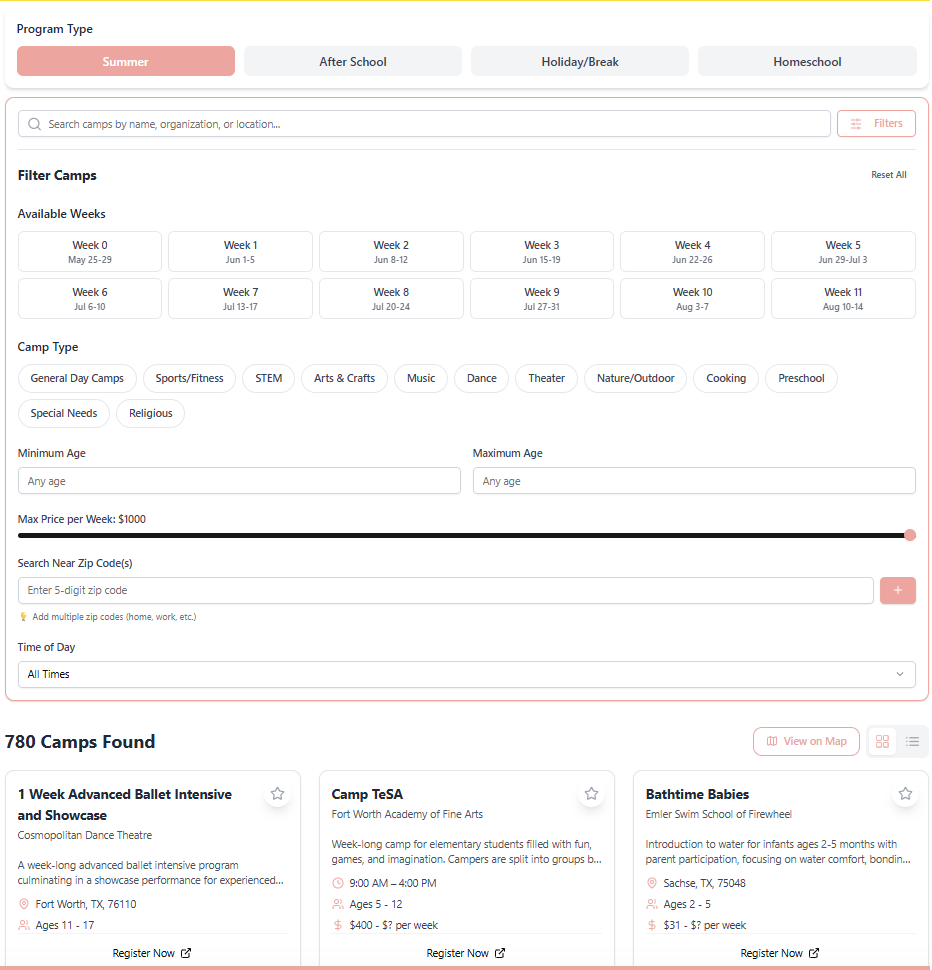Open the Time of Day dropdown
932x970 pixels.
[466, 674]
